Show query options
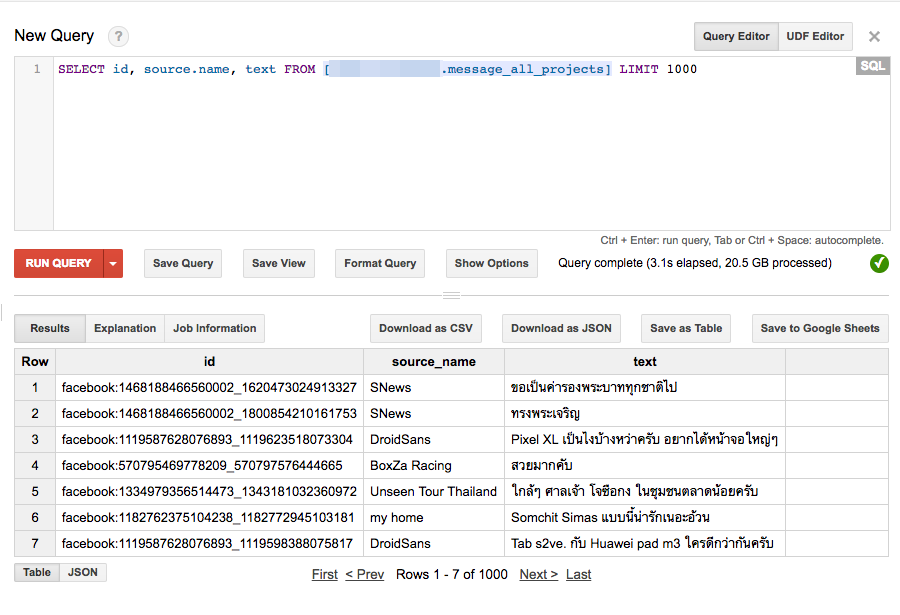Viewport: 900px width, 615px height. click(492, 264)
